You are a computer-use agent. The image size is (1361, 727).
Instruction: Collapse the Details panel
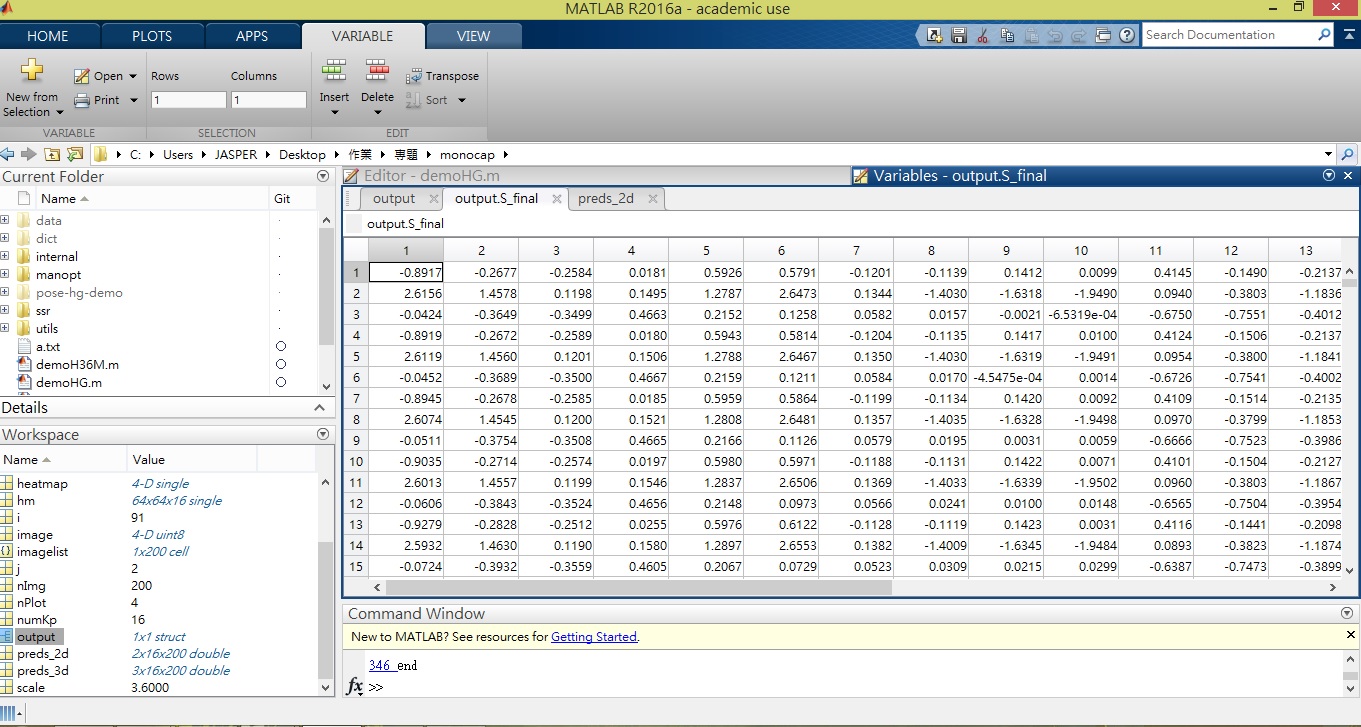click(x=320, y=408)
